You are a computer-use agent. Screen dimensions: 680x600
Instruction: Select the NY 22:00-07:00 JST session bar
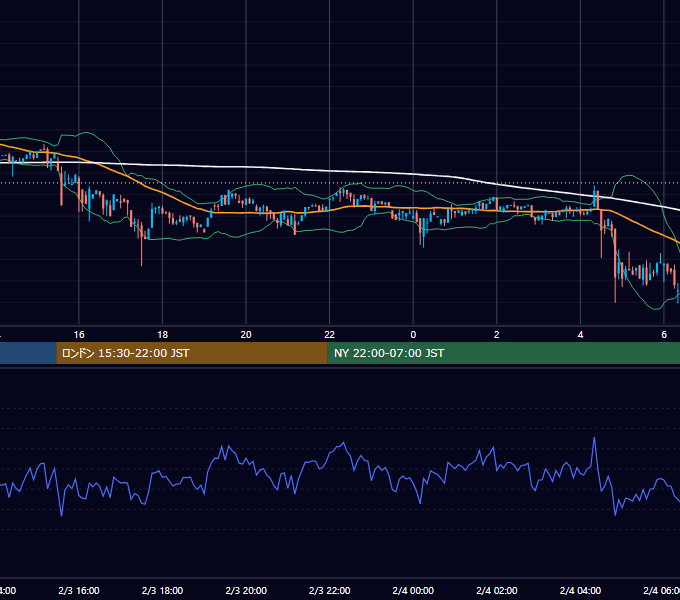(503, 353)
